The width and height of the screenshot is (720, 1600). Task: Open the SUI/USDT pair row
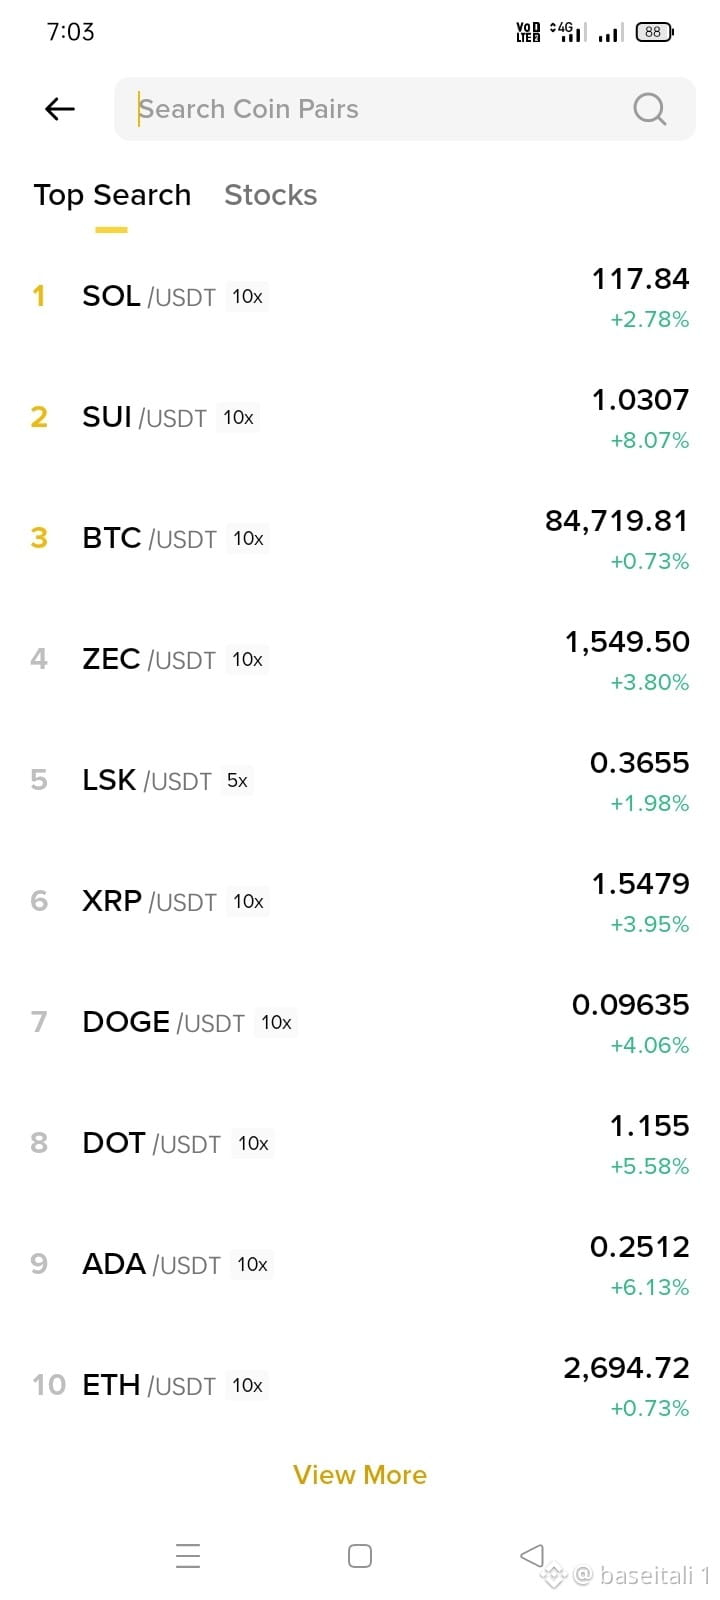(360, 419)
